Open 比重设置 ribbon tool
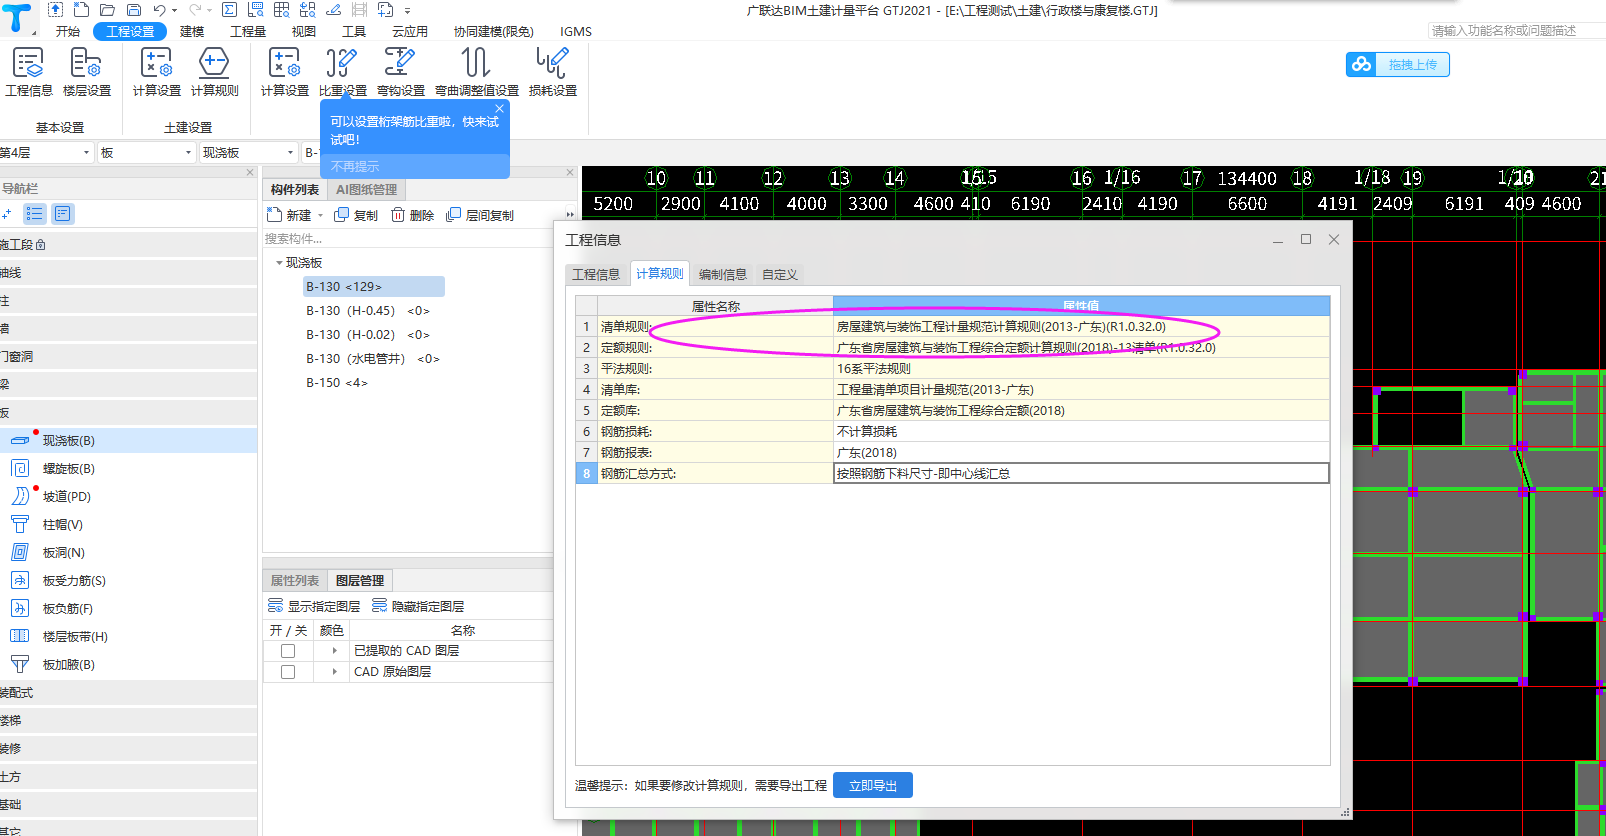The image size is (1606, 836). 343,72
